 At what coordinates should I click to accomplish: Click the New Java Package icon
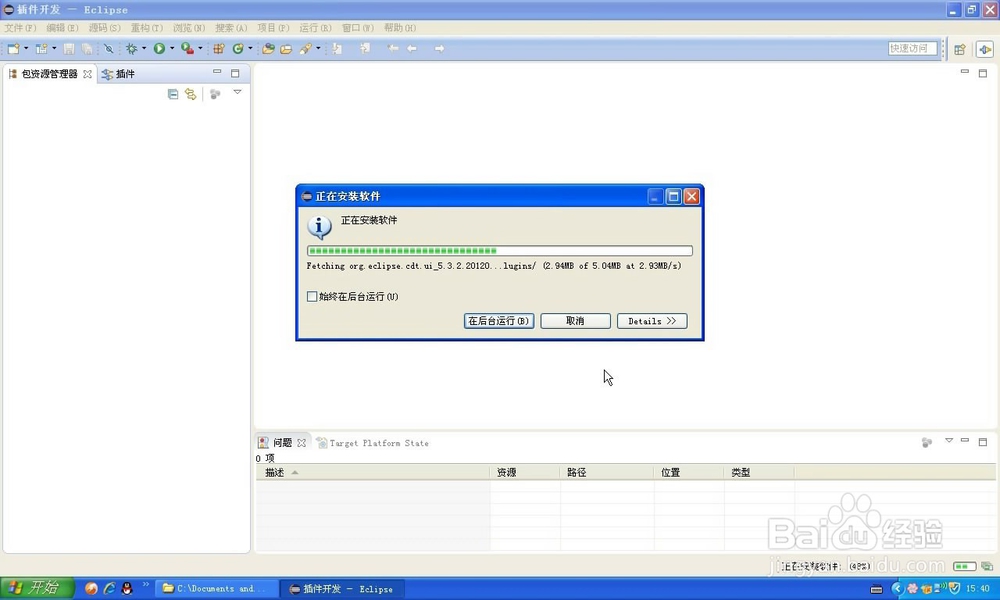click(219, 48)
